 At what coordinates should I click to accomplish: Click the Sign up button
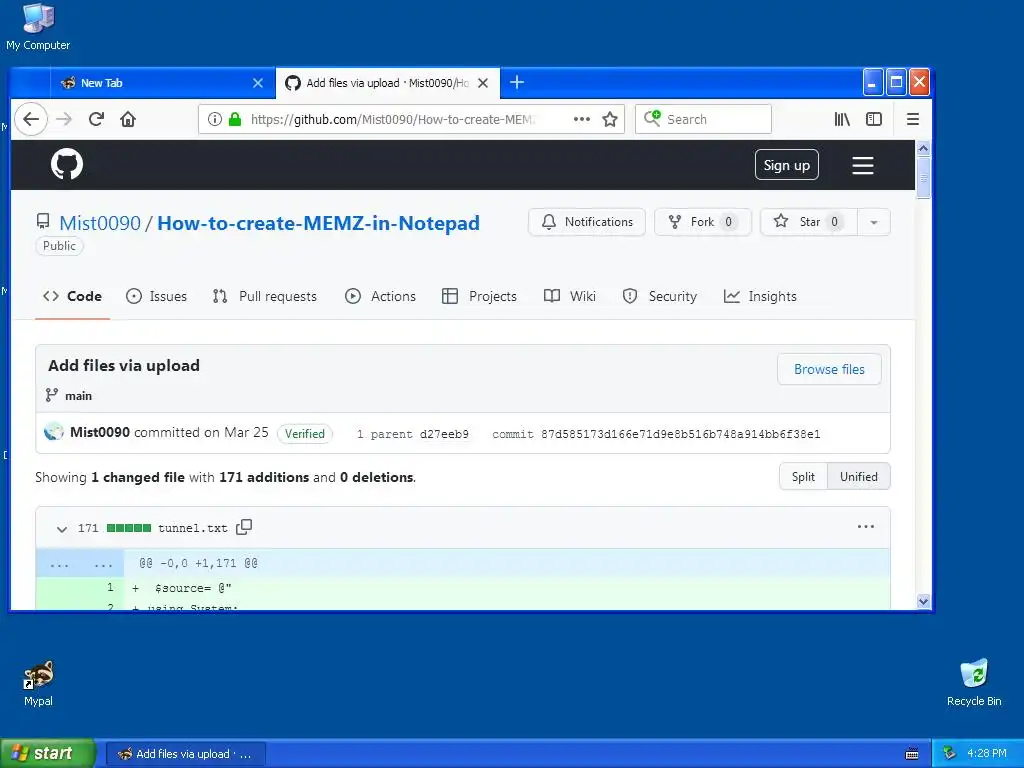786,165
